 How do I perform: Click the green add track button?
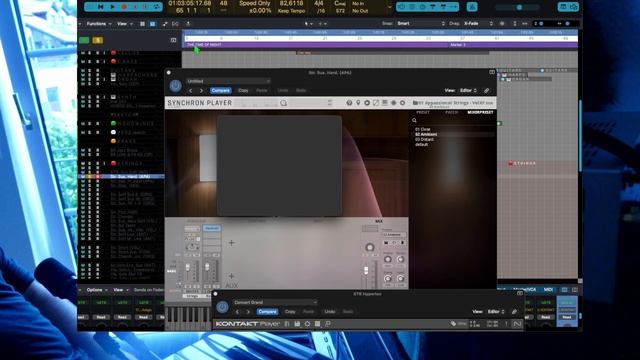84,40
